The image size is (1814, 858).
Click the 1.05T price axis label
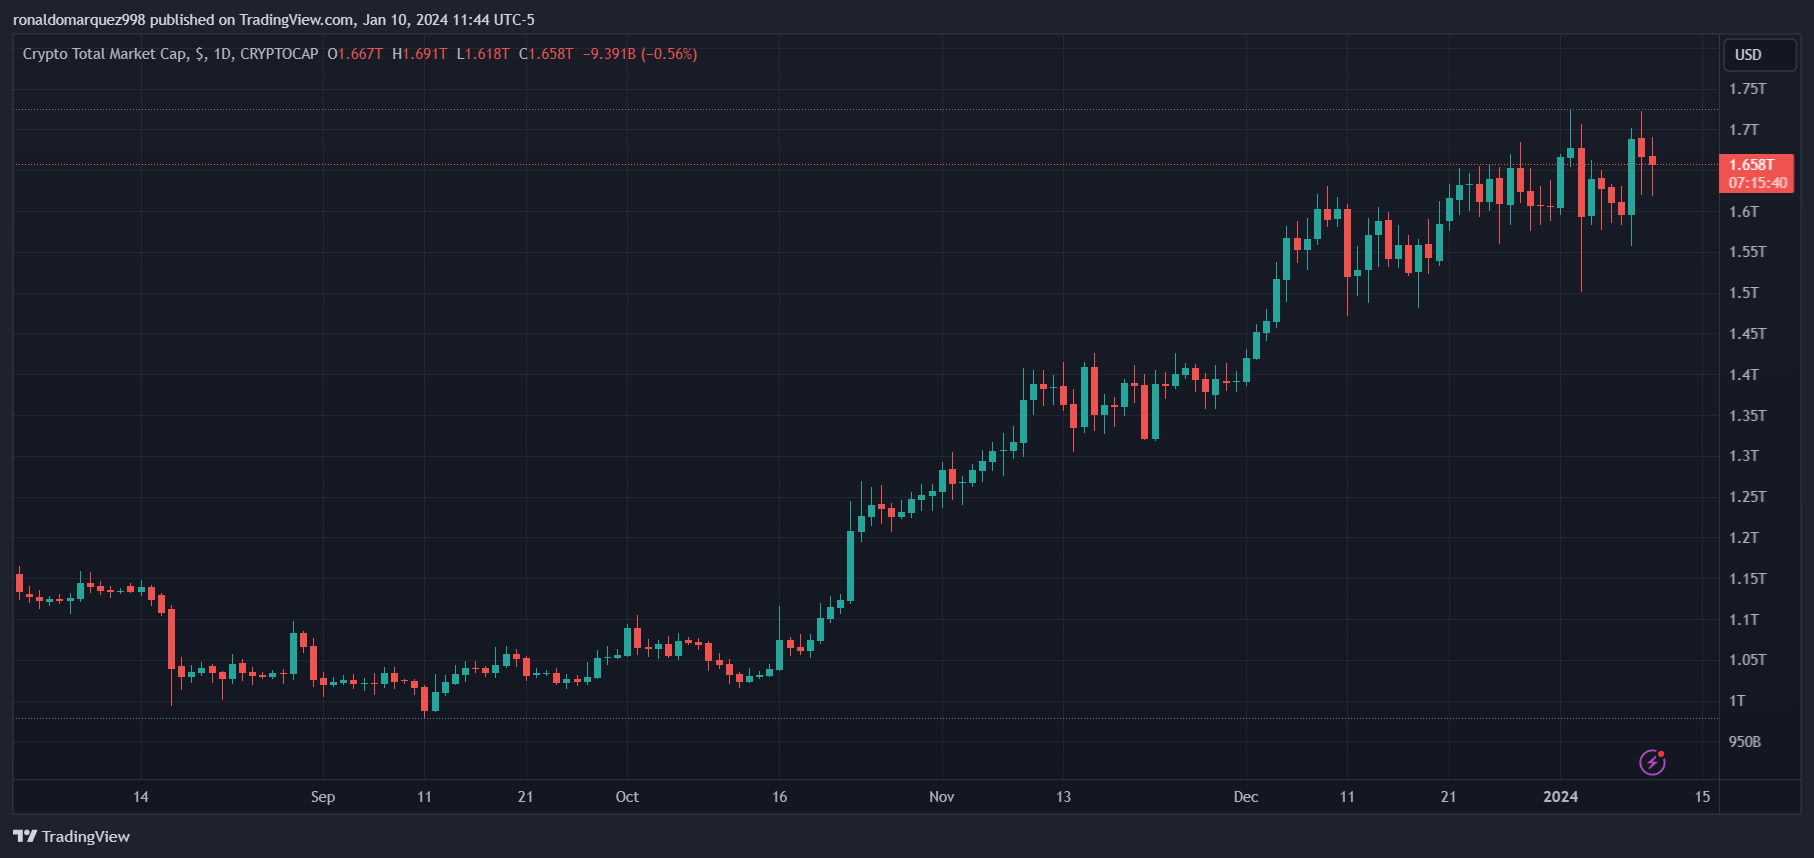coord(1748,660)
